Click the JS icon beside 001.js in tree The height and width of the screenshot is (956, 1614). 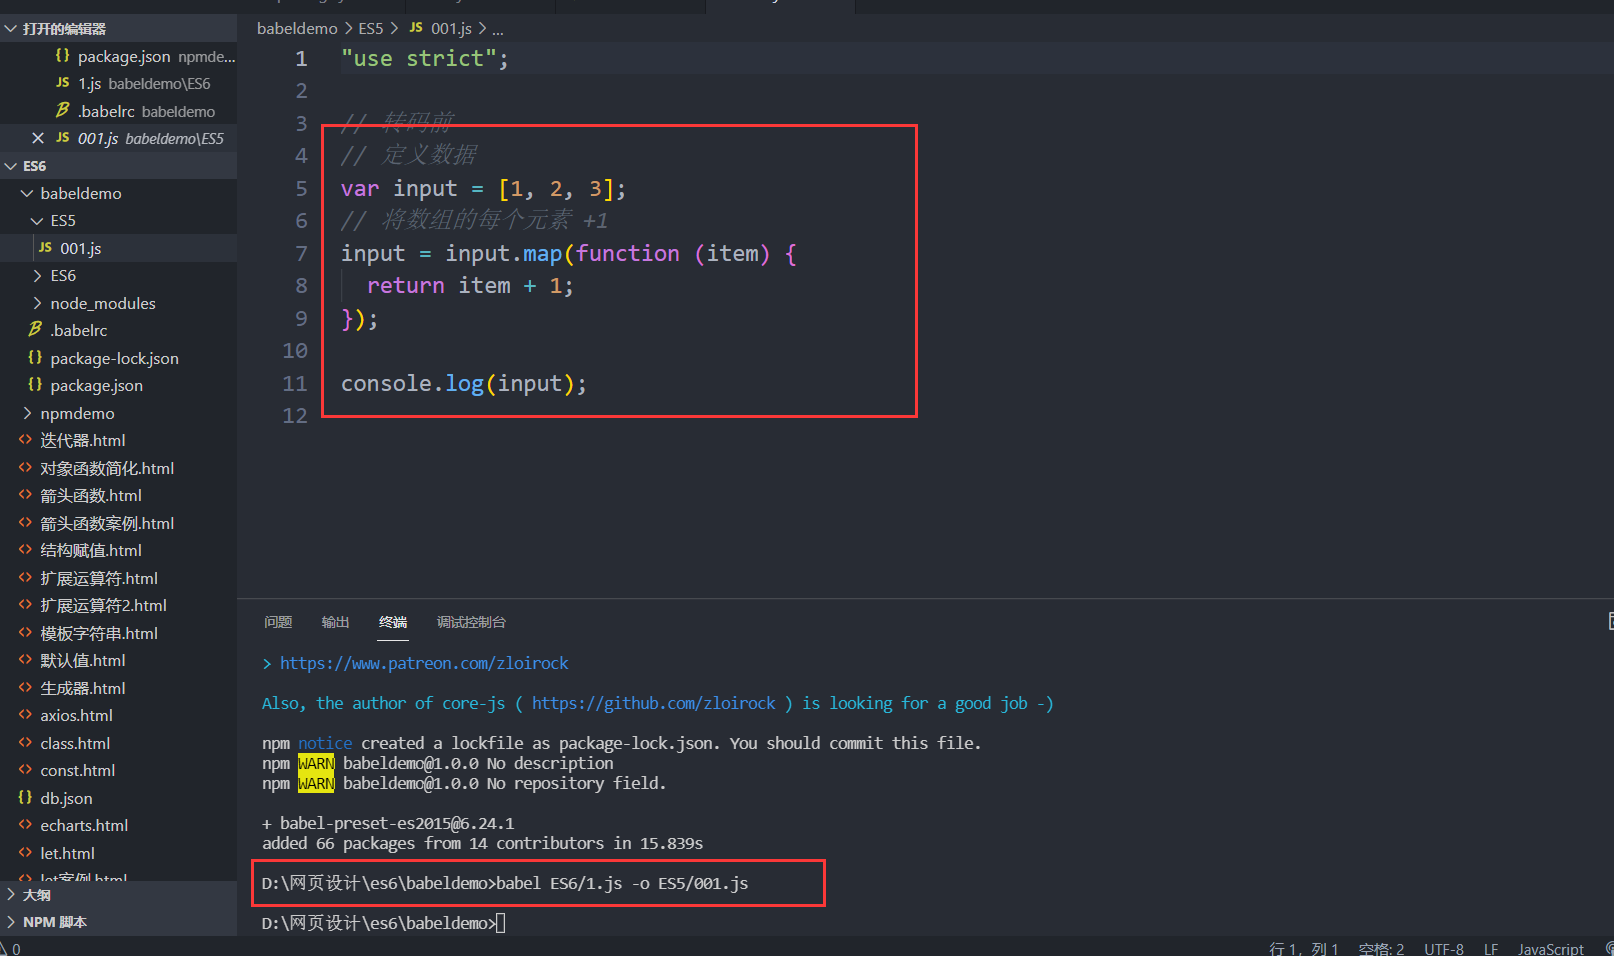pos(45,247)
